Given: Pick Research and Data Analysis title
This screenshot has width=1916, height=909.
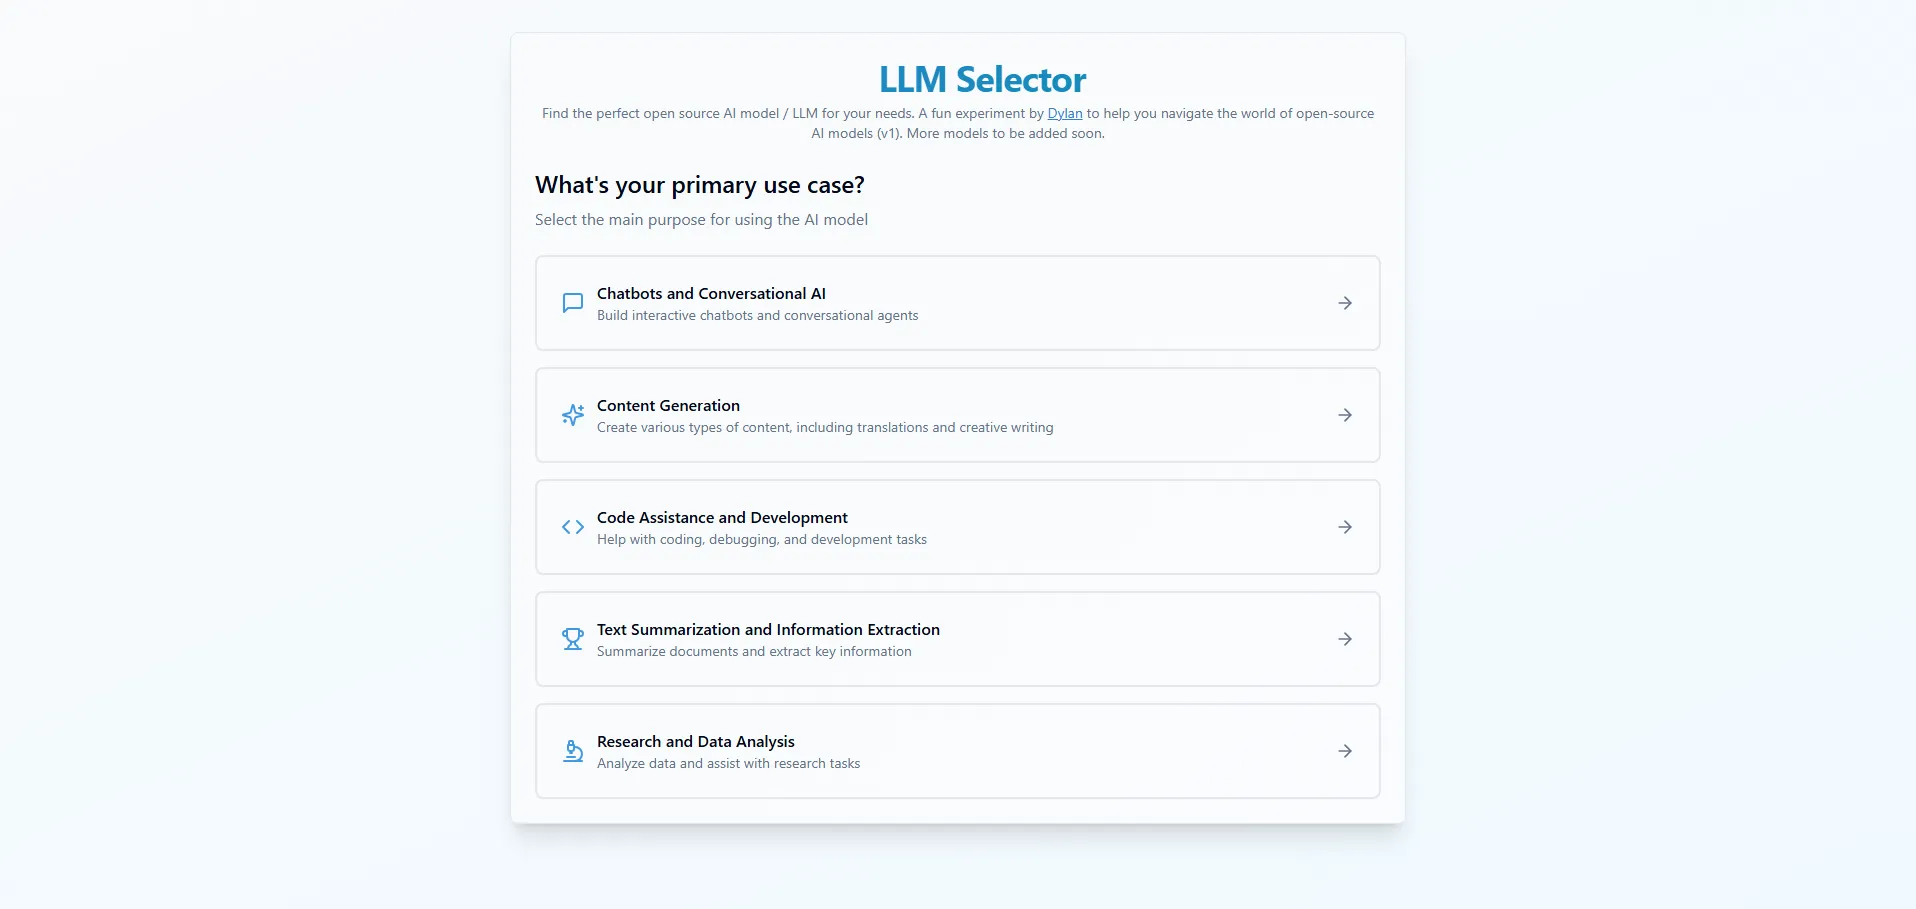Looking at the screenshot, I should point(695,742).
